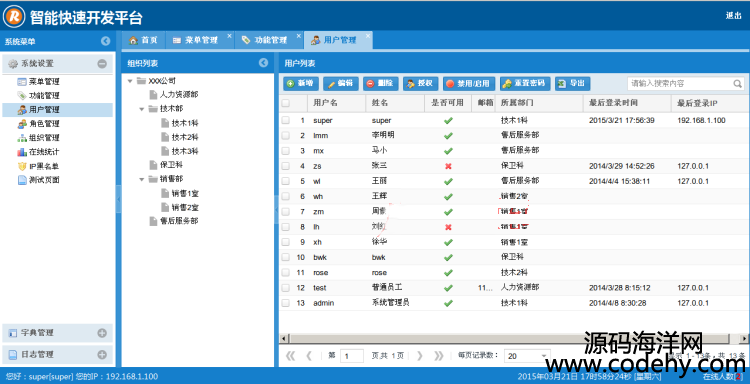Click the 导出 export button

(x=573, y=83)
